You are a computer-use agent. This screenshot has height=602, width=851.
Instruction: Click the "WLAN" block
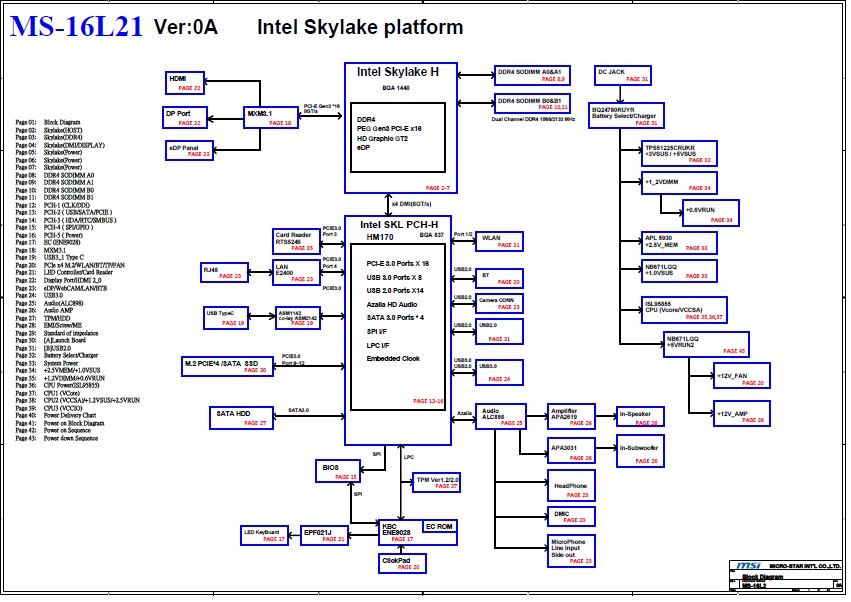click(x=499, y=241)
